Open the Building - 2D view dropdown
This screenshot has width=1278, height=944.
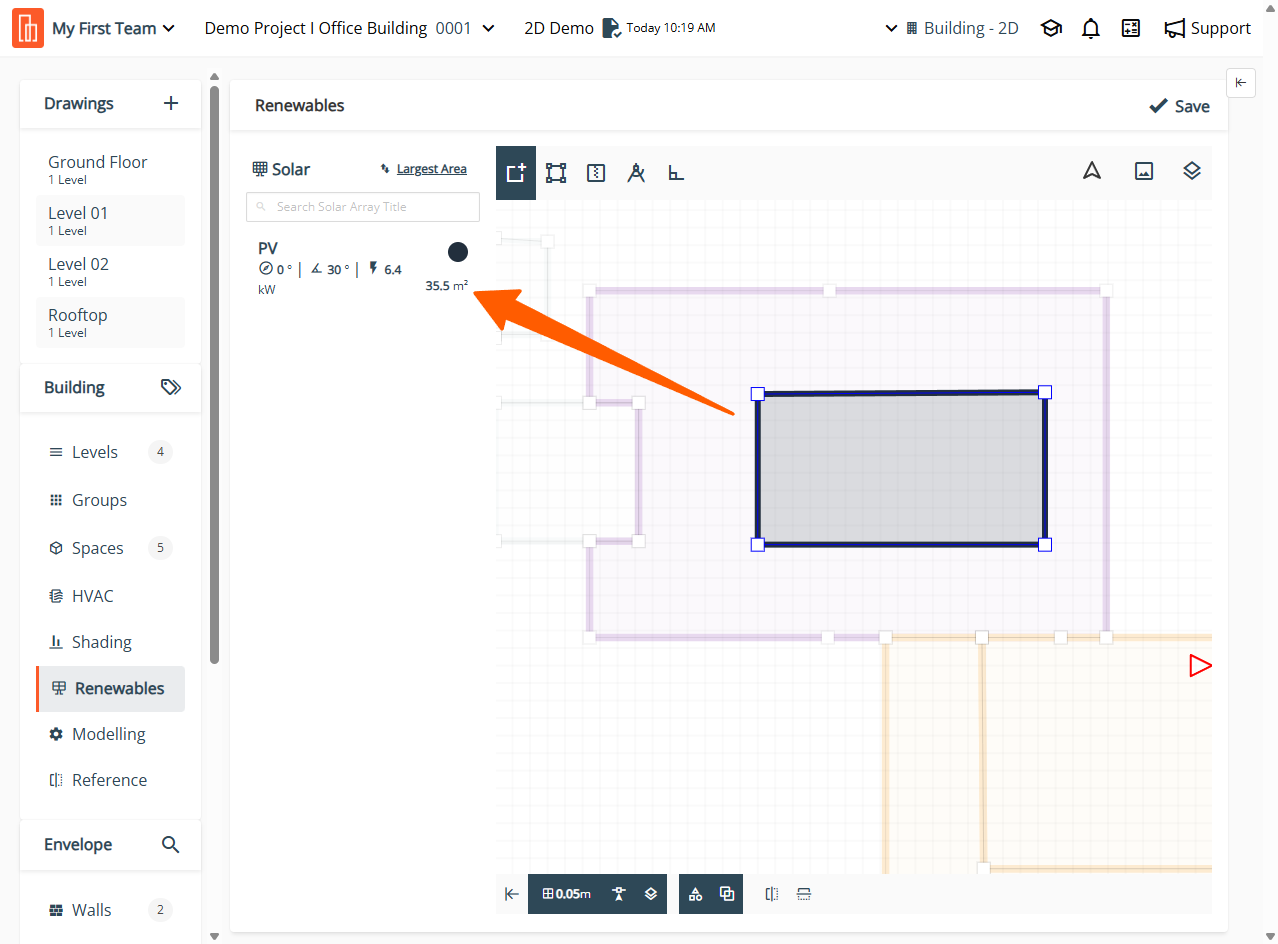952,29
